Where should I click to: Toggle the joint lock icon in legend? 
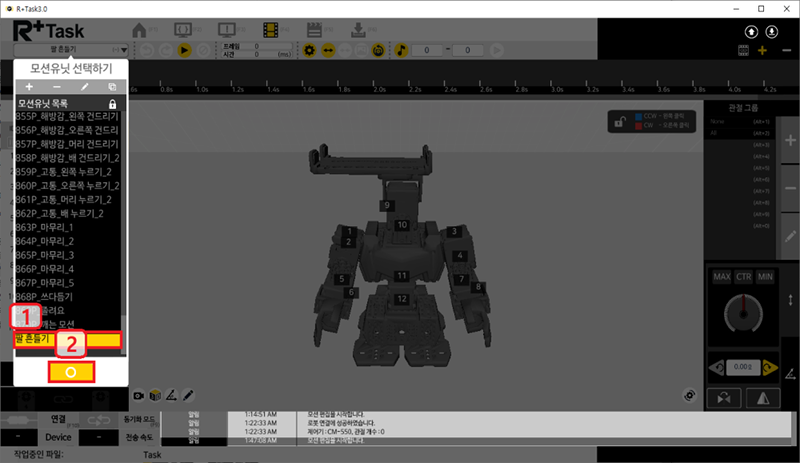[621, 122]
